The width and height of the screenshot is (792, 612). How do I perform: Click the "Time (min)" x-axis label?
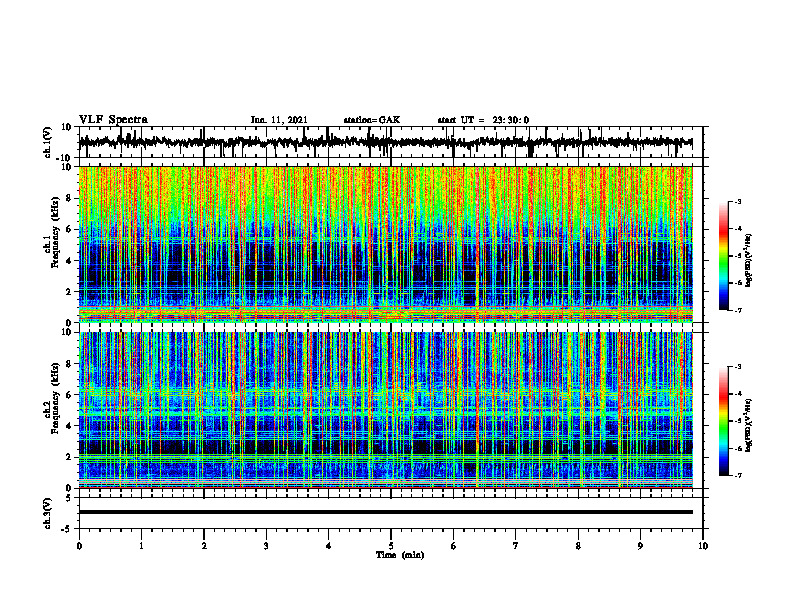(x=400, y=555)
